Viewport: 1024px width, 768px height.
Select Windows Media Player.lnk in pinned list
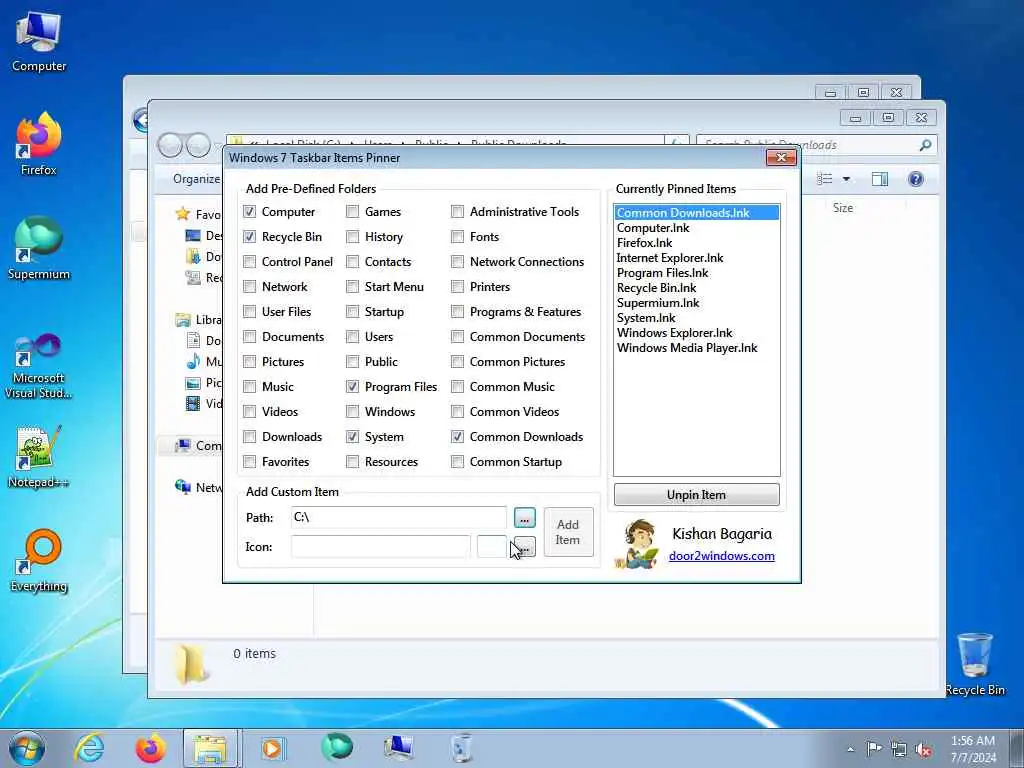click(696, 348)
